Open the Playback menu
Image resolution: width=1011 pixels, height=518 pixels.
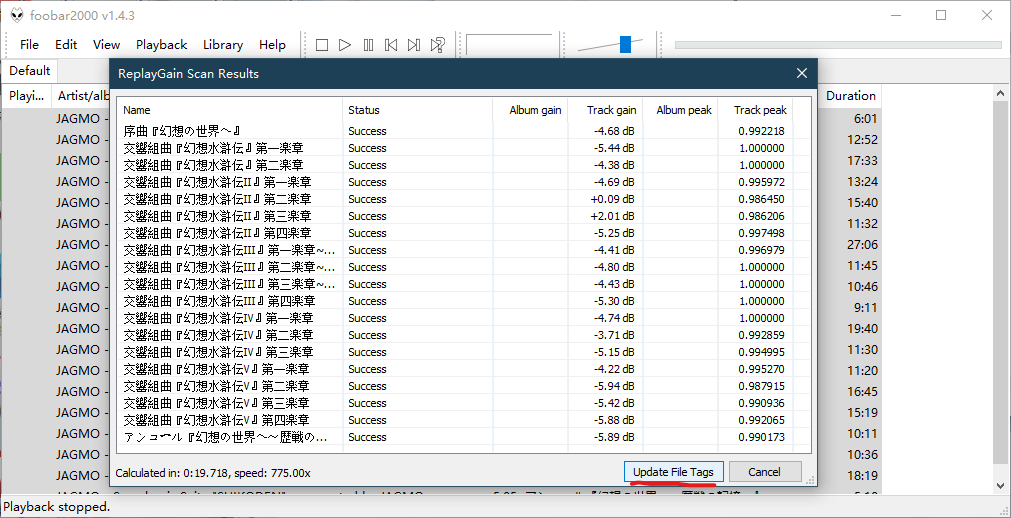(161, 45)
